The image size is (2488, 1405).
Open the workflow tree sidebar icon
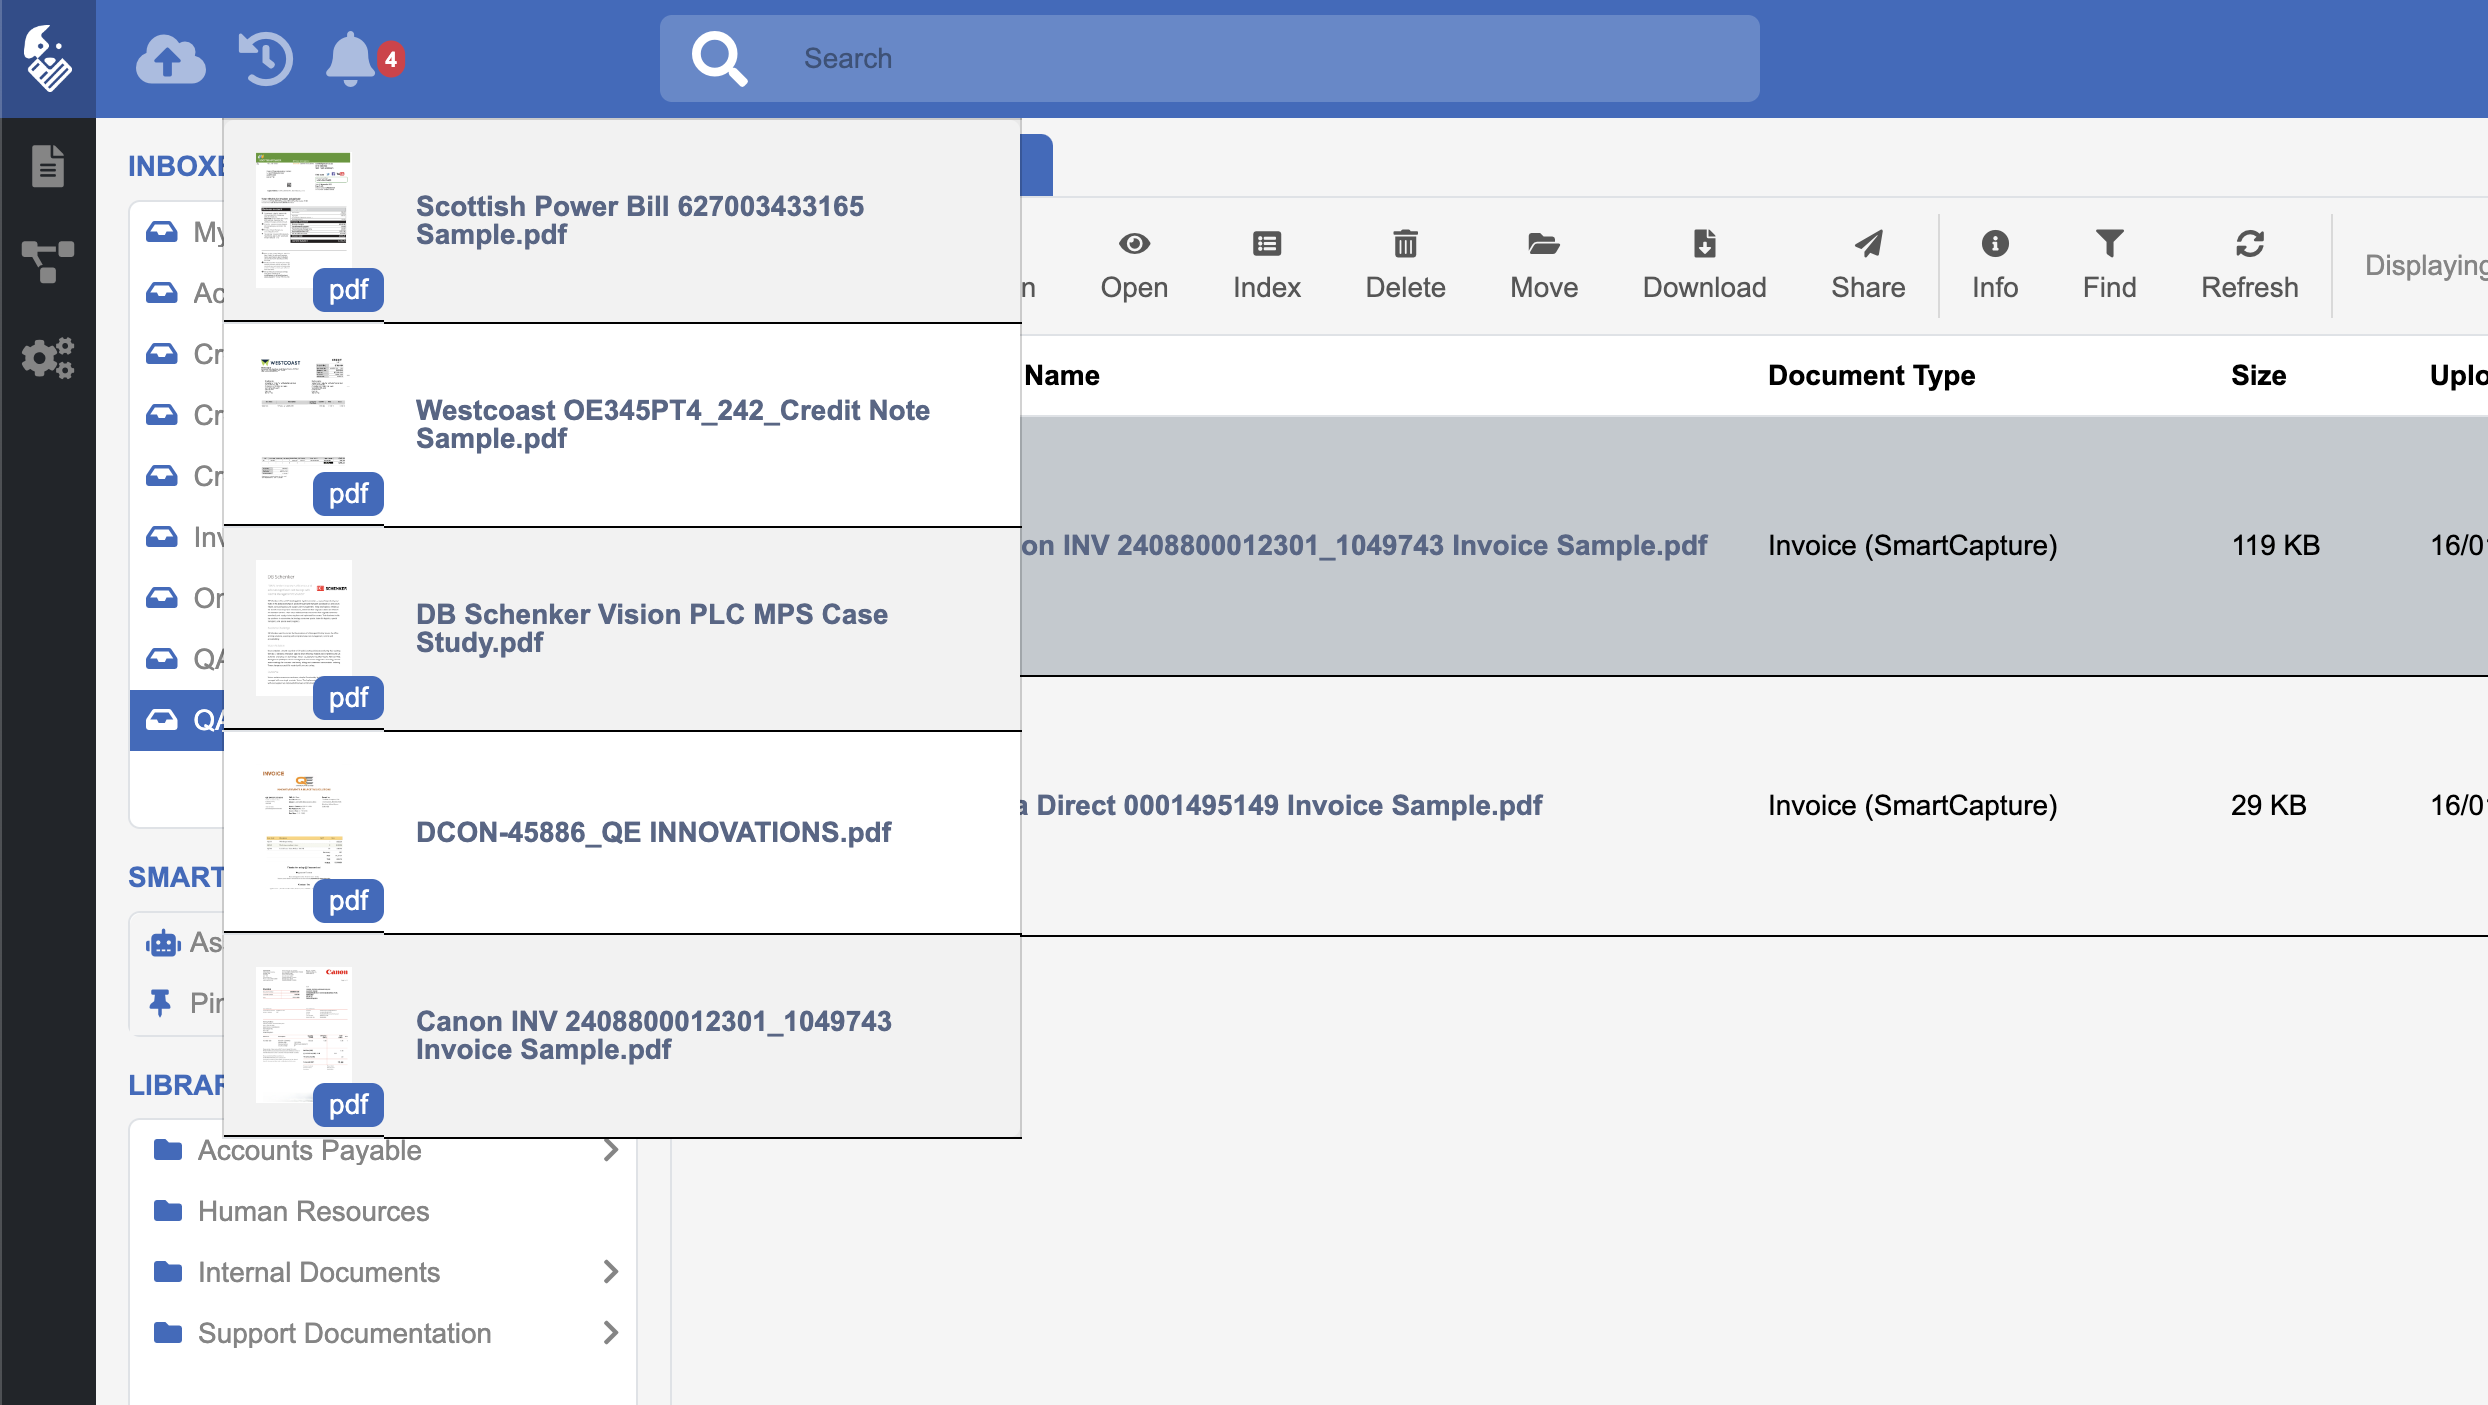click(x=47, y=261)
